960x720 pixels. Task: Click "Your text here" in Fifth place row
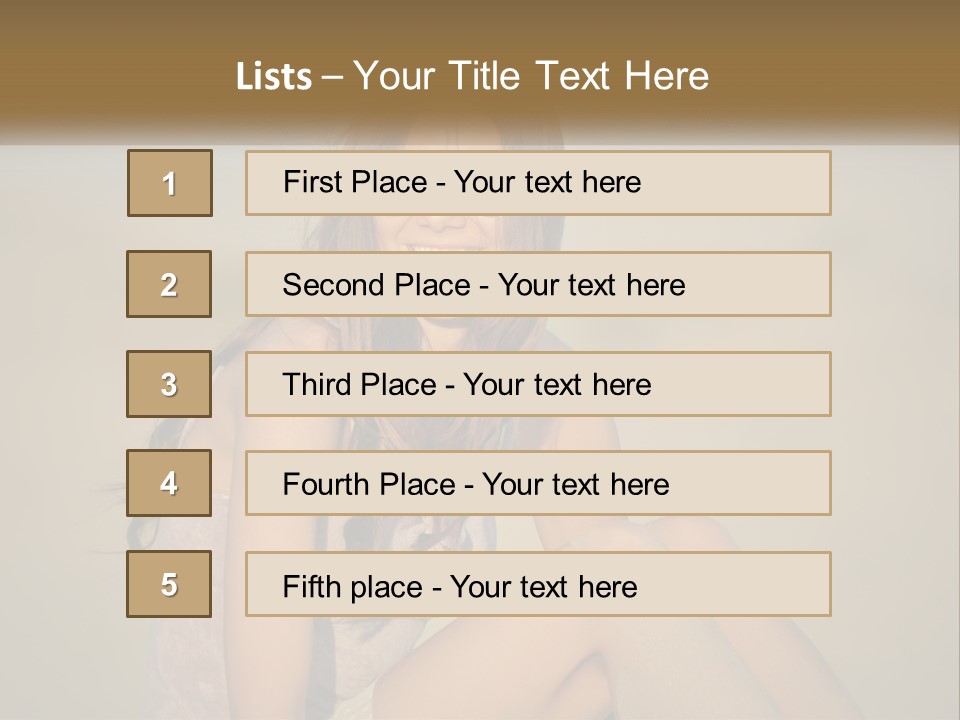pos(543,586)
